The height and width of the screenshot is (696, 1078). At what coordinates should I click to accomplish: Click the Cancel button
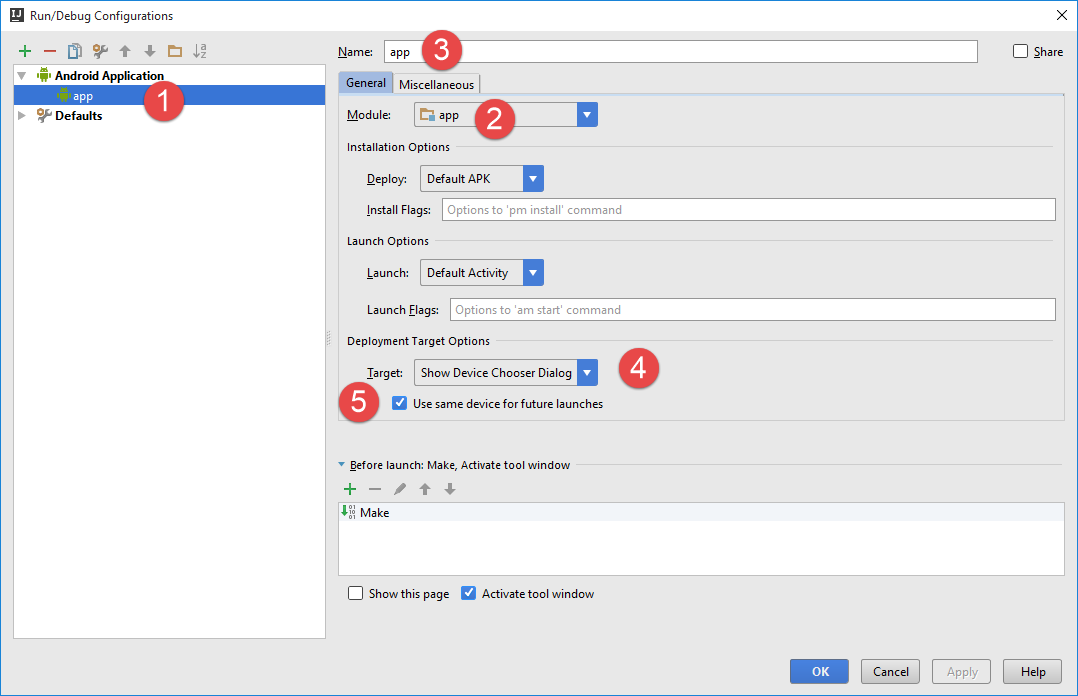coord(890,672)
